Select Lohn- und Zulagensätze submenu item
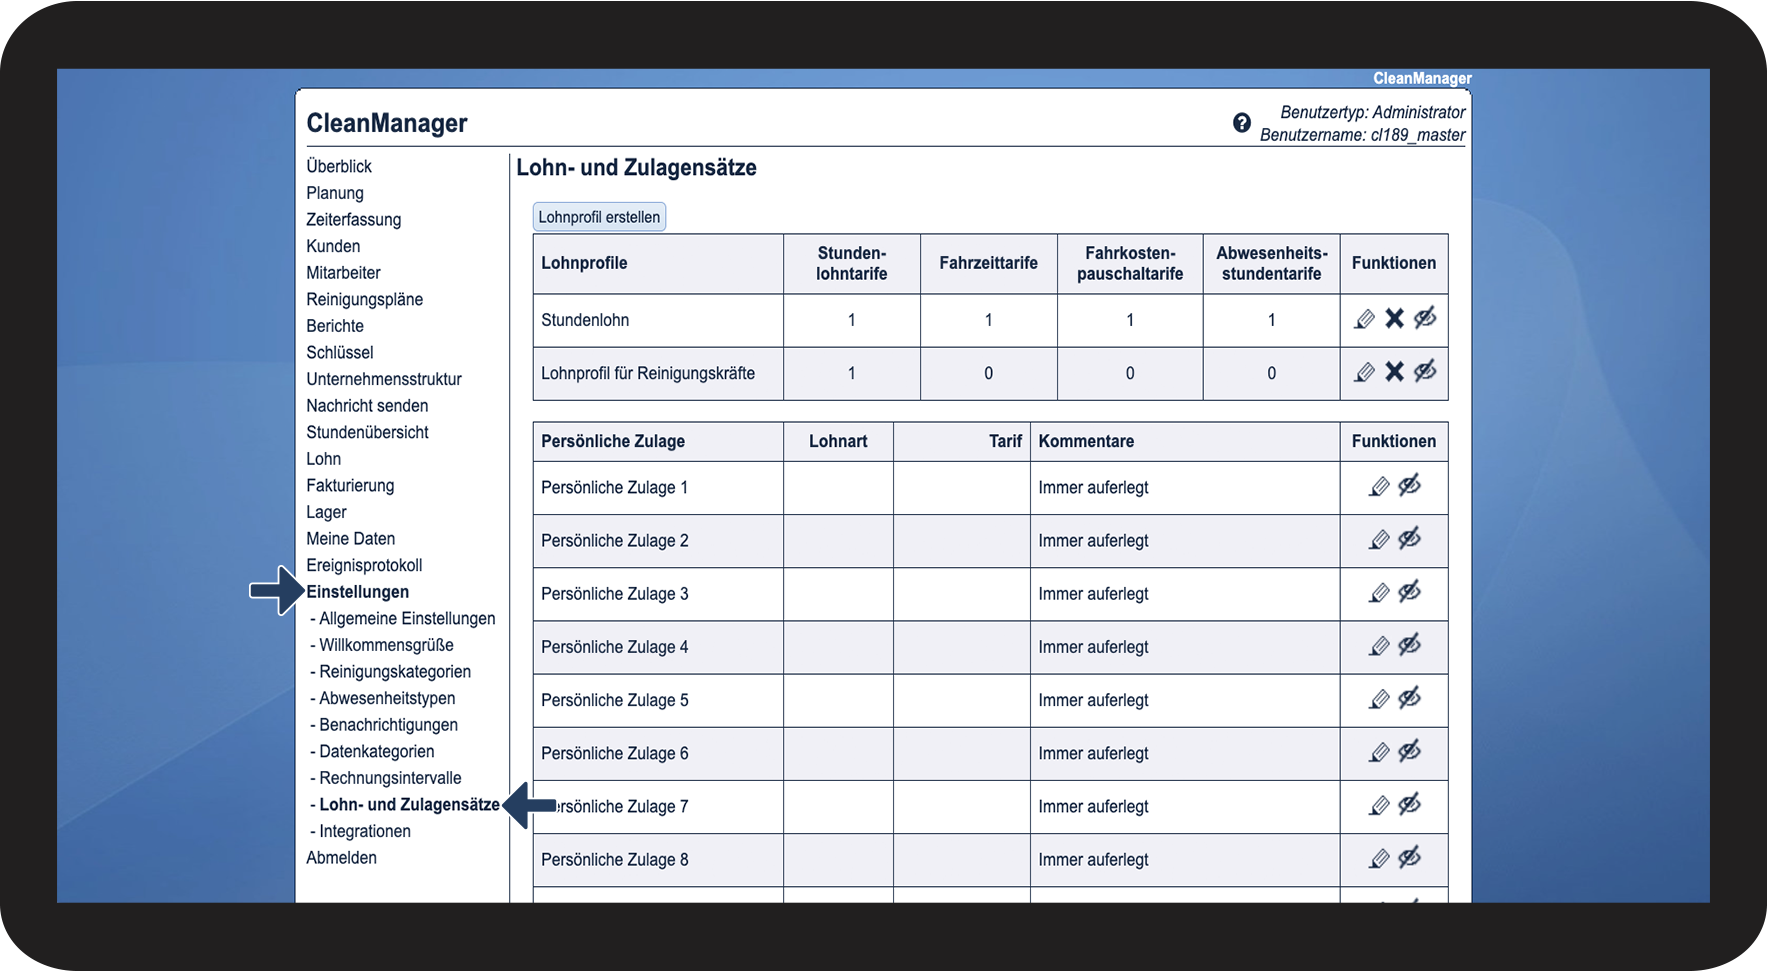 (x=409, y=805)
